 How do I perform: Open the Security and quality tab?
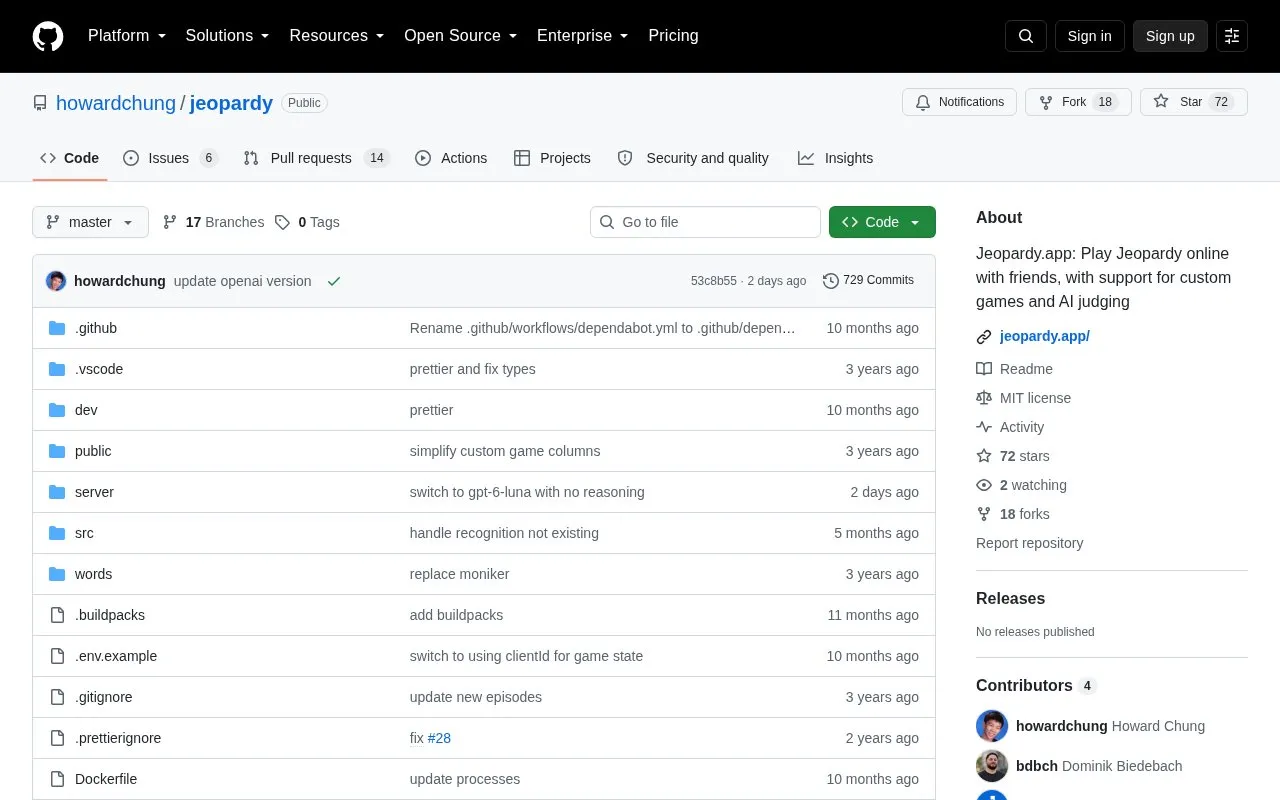pos(693,158)
